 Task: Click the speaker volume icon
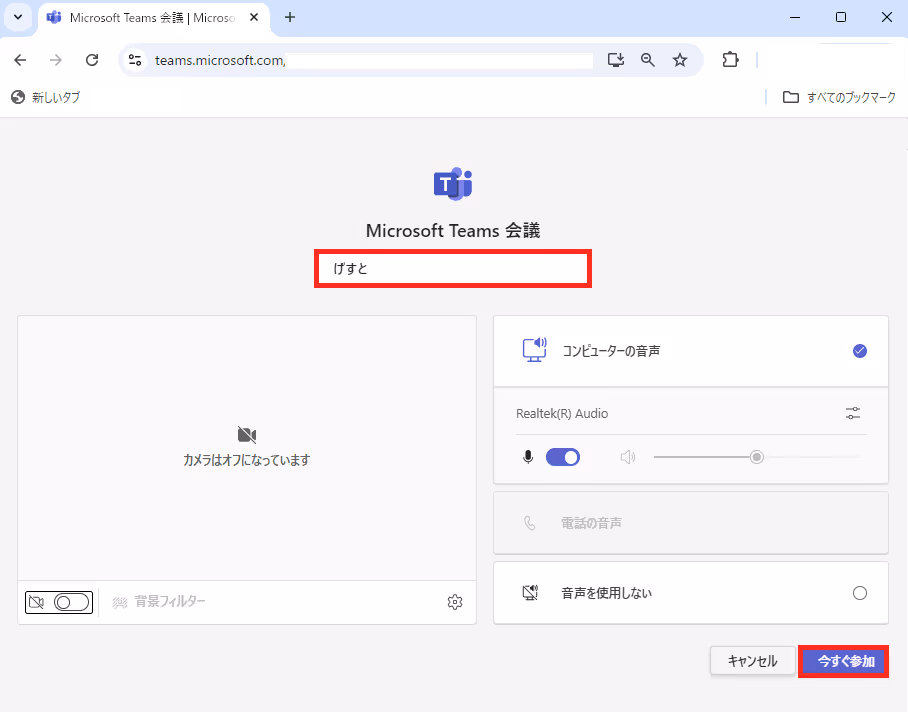[628, 457]
